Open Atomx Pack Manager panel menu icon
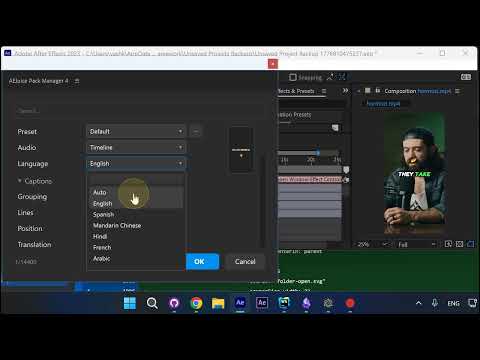Image resolution: width=480 pixels, height=360 pixels. point(77,81)
